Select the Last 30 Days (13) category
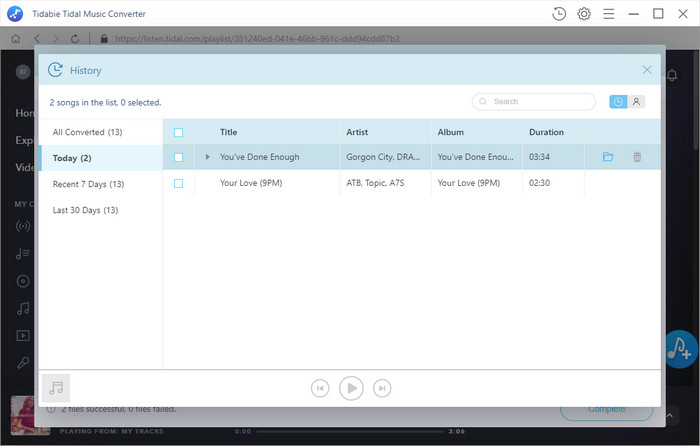The image size is (700, 446). [x=101, y=210]
